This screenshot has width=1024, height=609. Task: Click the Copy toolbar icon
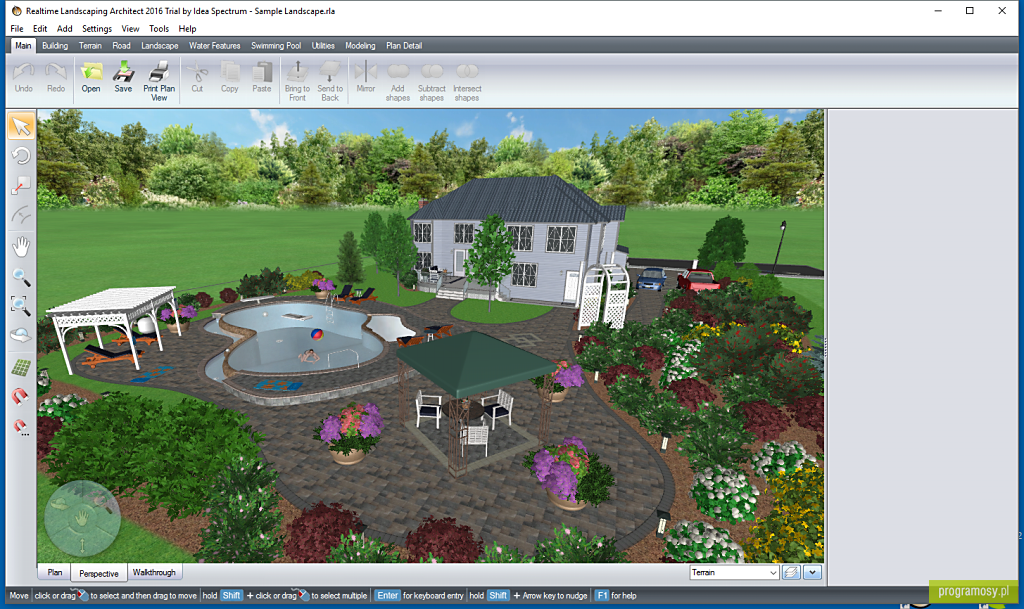[229, 78]
